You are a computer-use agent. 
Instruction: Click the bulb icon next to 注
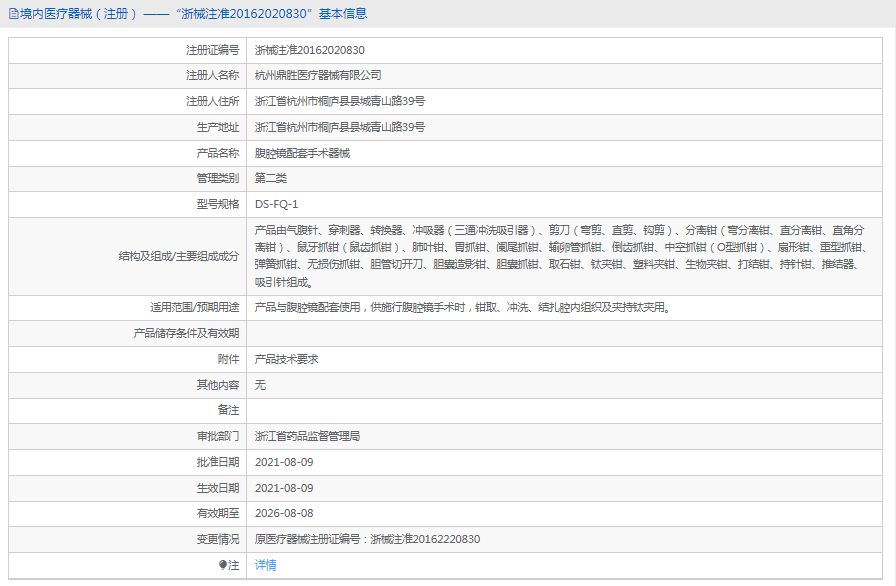click(223, 565)
